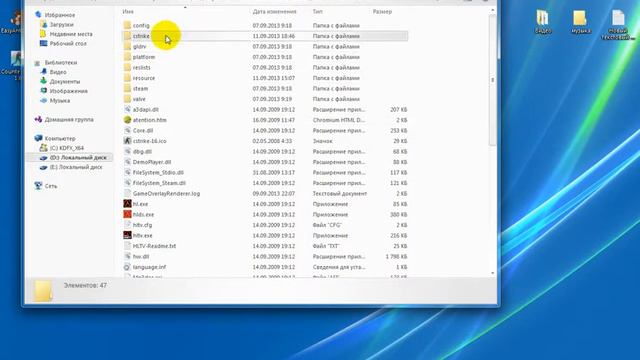This screenshot has width=640, height=360.
Task: Click 'Chromium HTML D...' type cell
Action: coord(339,120)
